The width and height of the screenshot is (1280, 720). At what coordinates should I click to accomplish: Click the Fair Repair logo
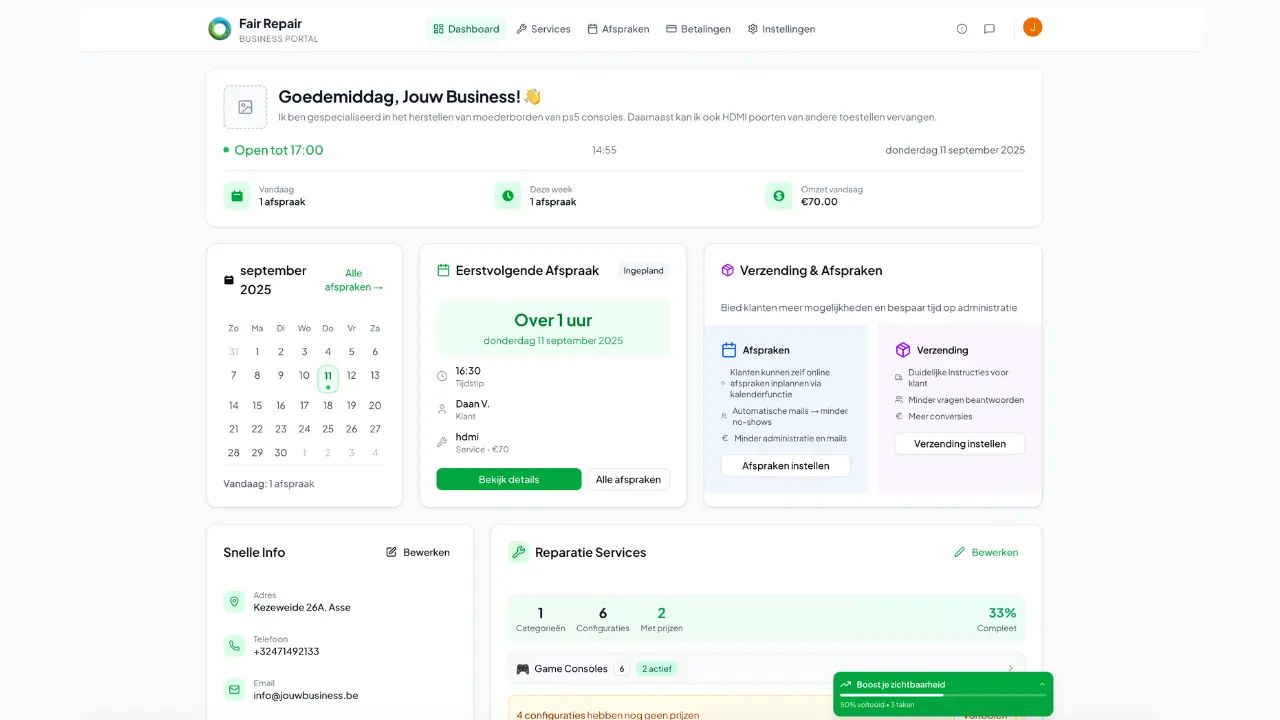point(219,28)
